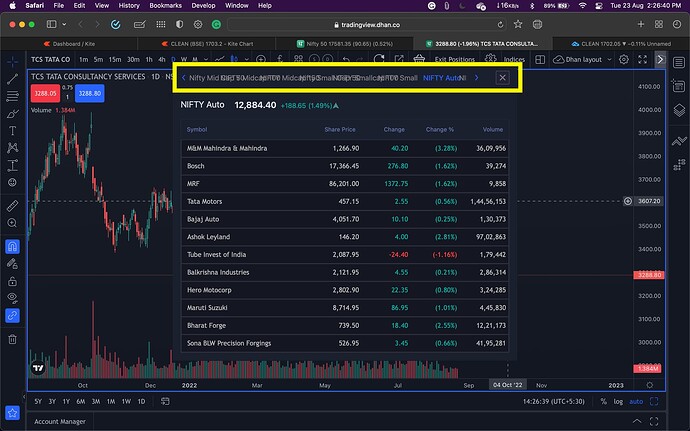This screenshot has height=431, width=690.
Task: Click the TradingView logo on the chart
Action: coord(38,368)
